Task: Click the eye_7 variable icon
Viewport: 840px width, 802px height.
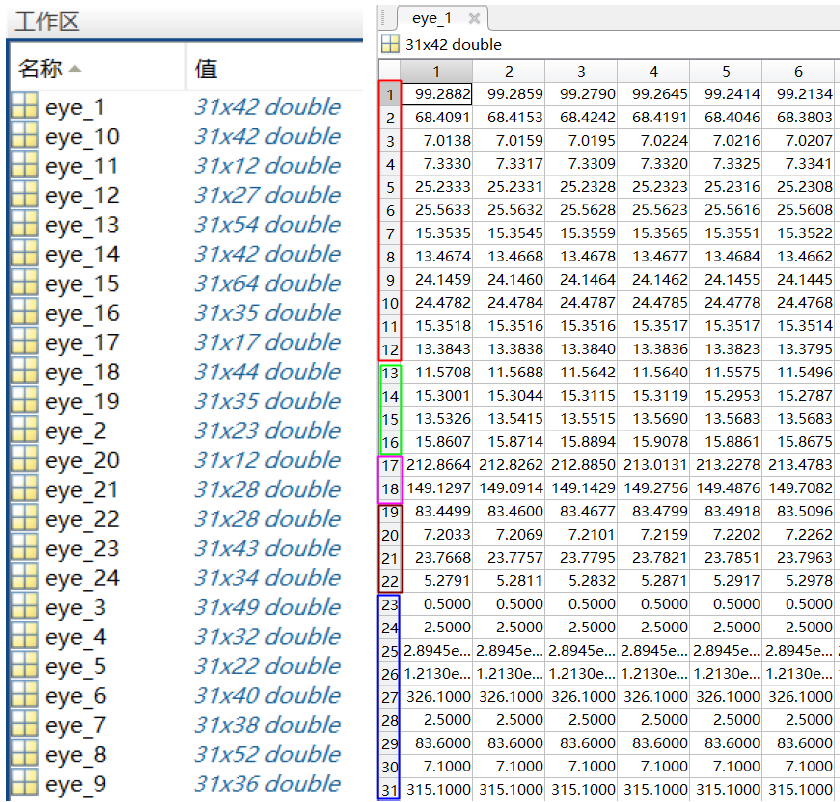Action: coord(25,724)
